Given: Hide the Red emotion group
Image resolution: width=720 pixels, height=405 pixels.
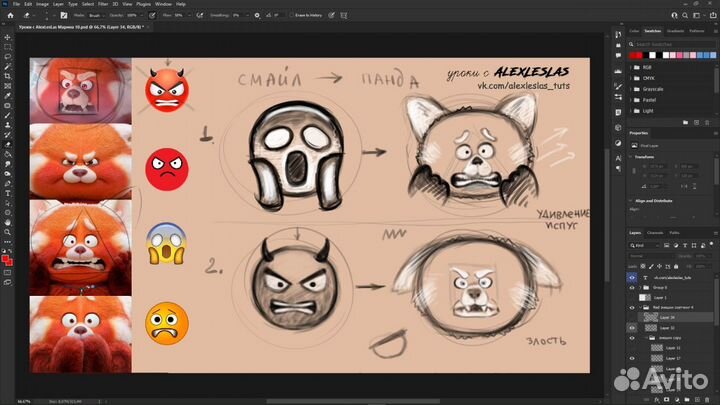Looking at the screenshot, I should coord(632,308).
